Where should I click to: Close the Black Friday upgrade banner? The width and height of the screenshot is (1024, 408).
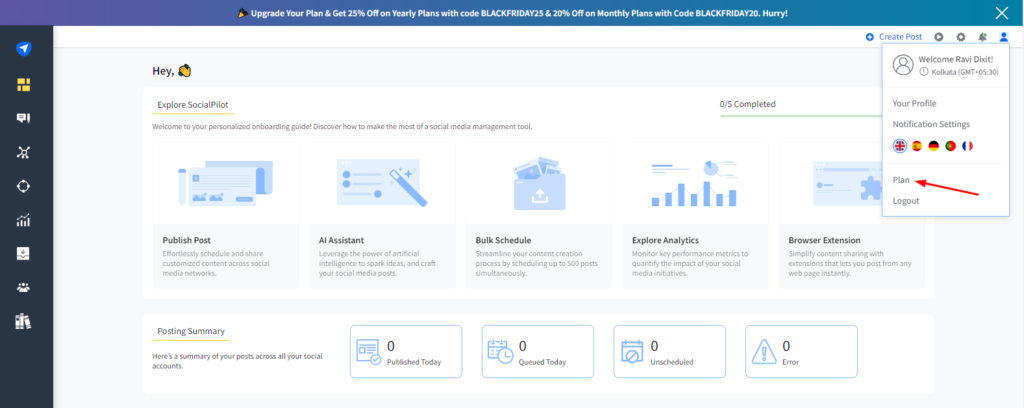[1001, 12]
